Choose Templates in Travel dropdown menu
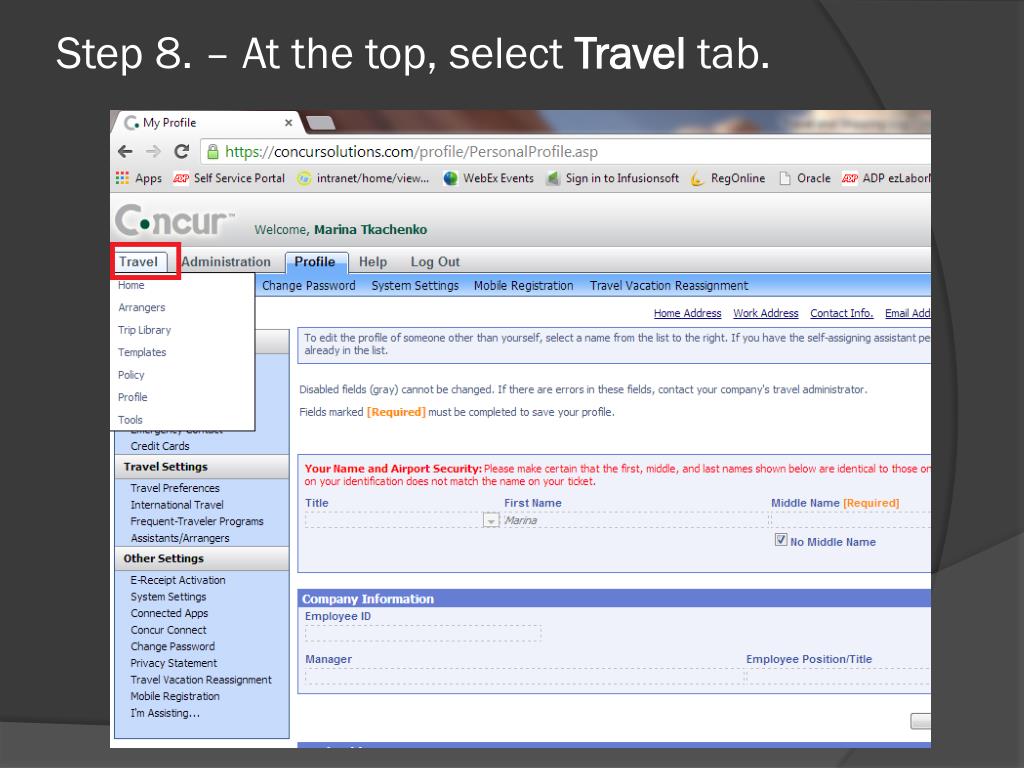The height and width of the screenshot is (768, 1024). [x=142, y=353]
